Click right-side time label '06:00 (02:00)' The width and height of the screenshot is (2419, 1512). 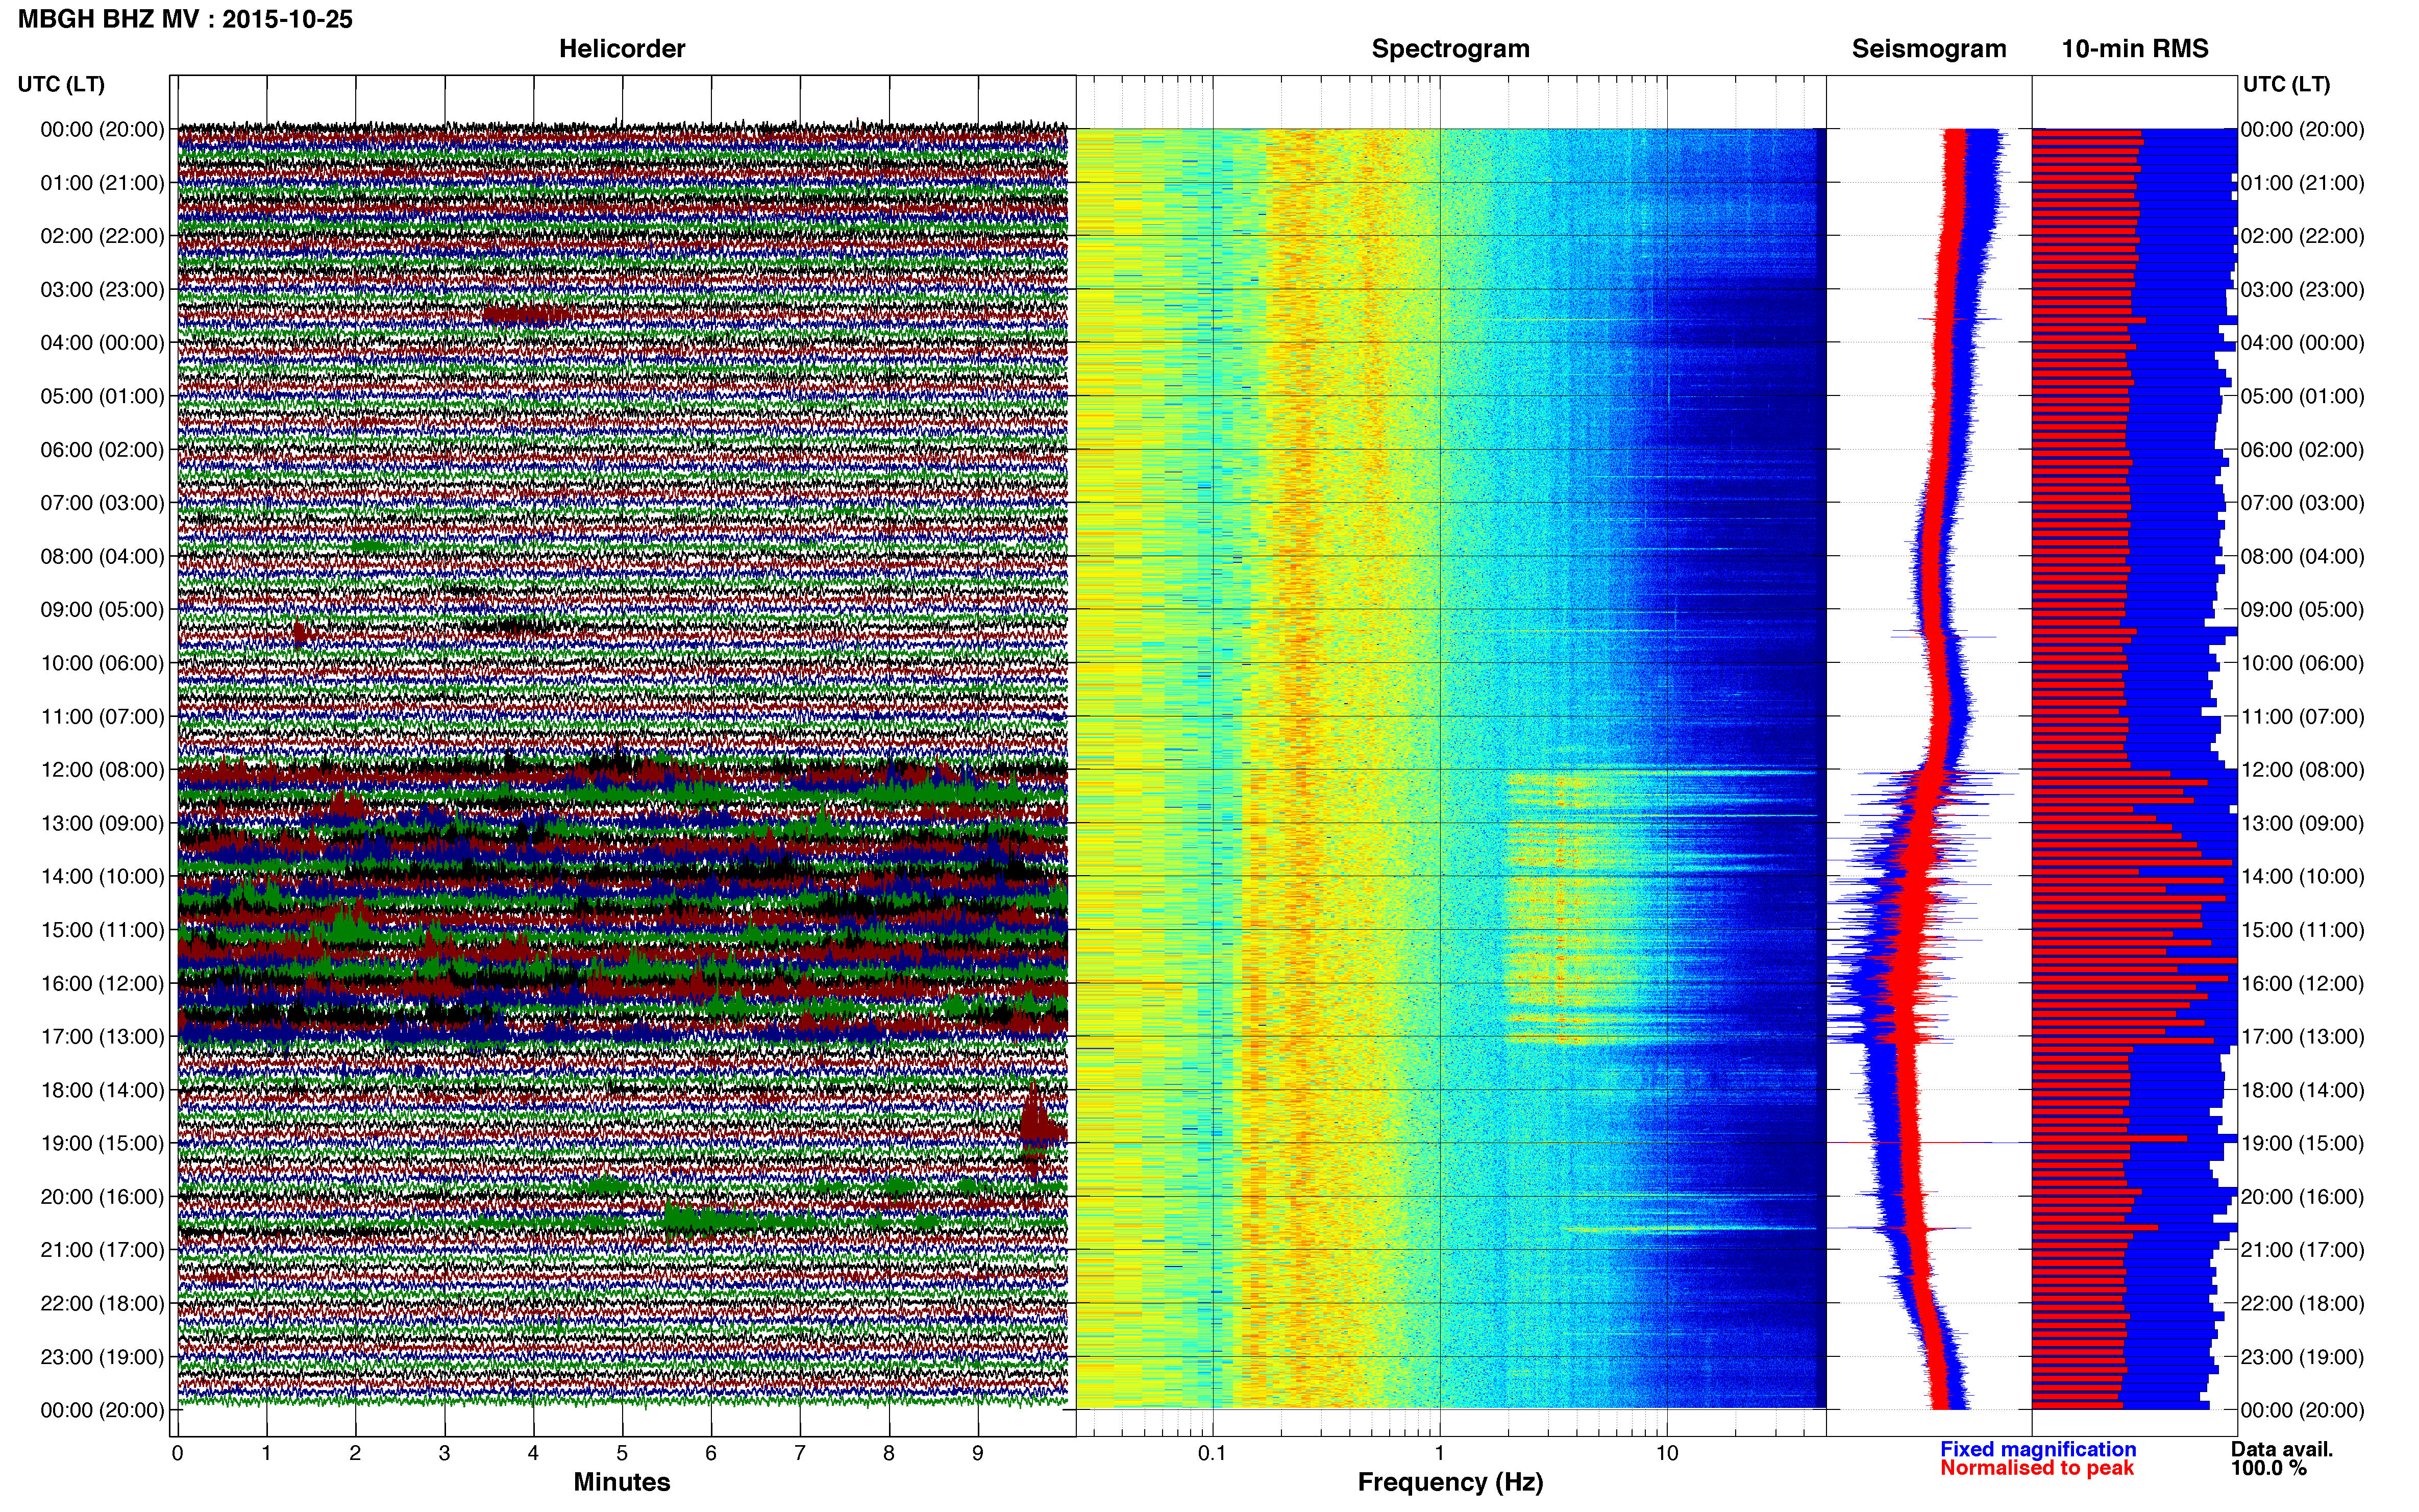(x=2302, y=450)
